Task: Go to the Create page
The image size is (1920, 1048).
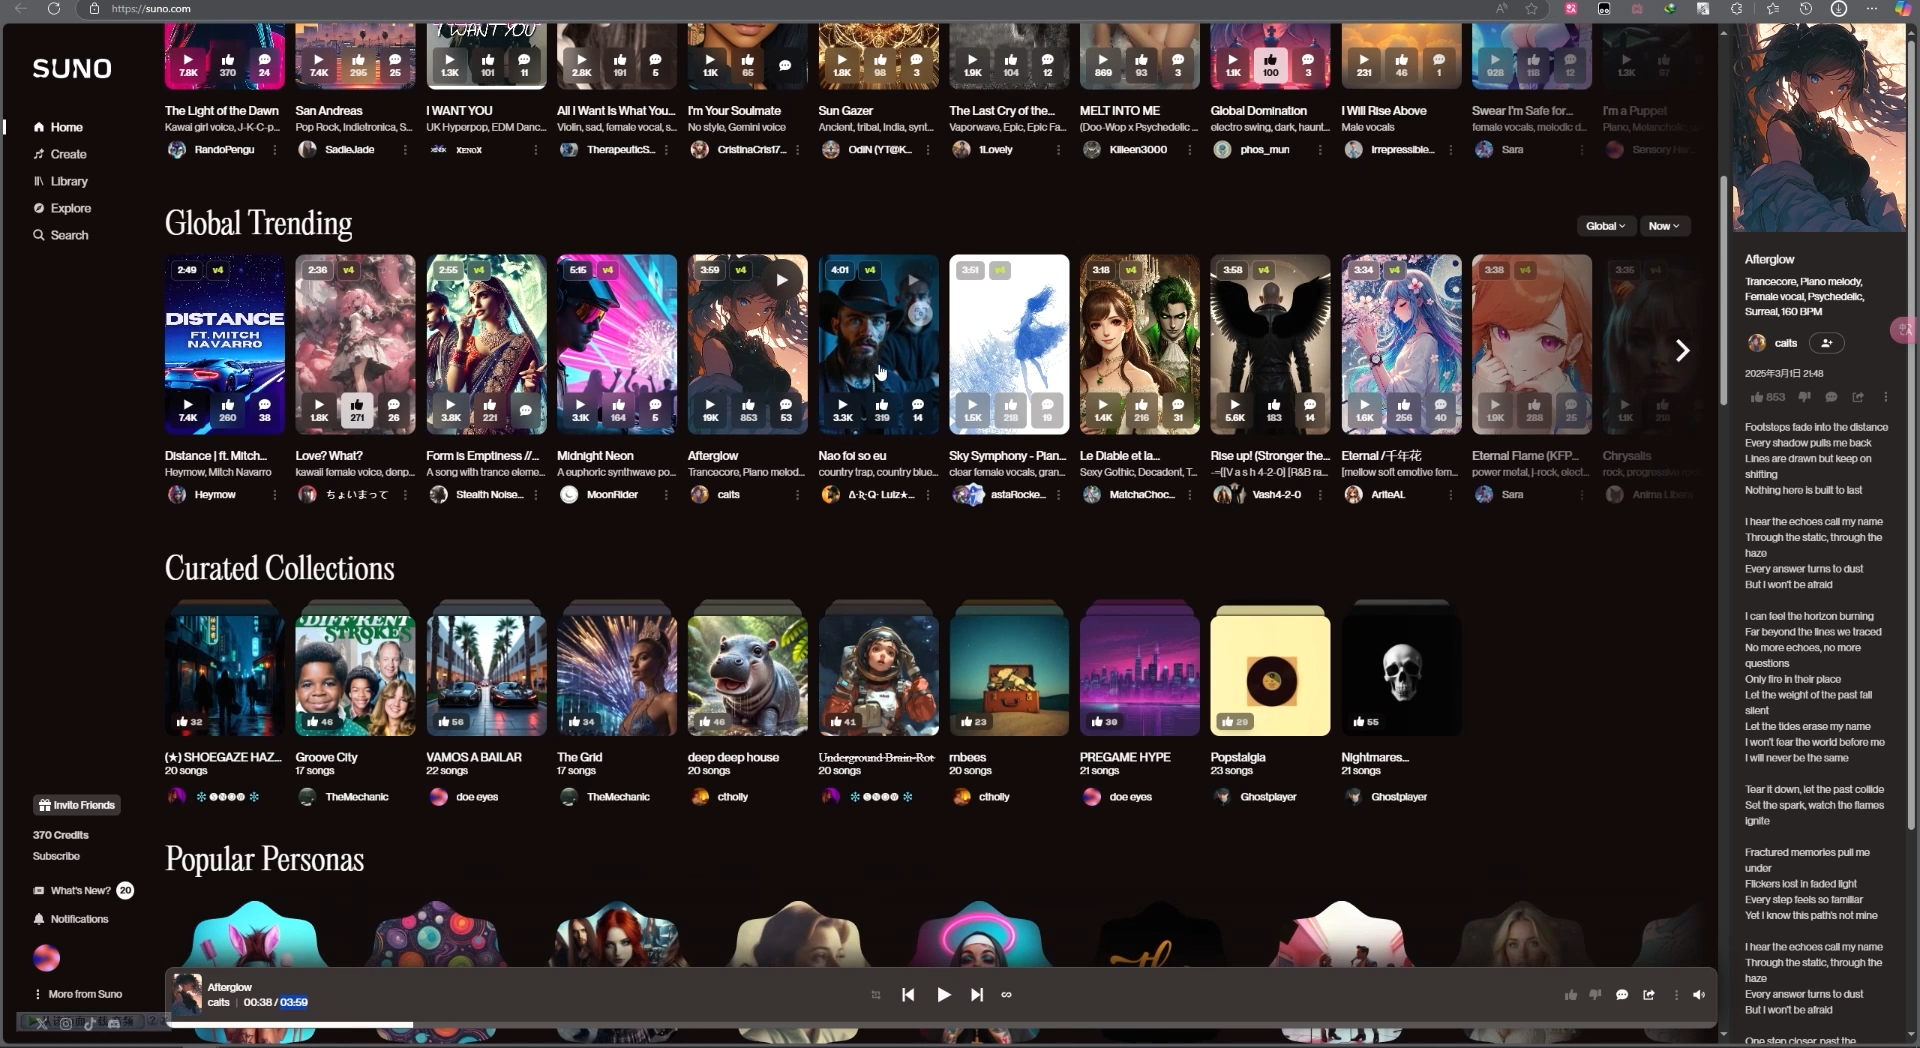Action: [60, 154]
